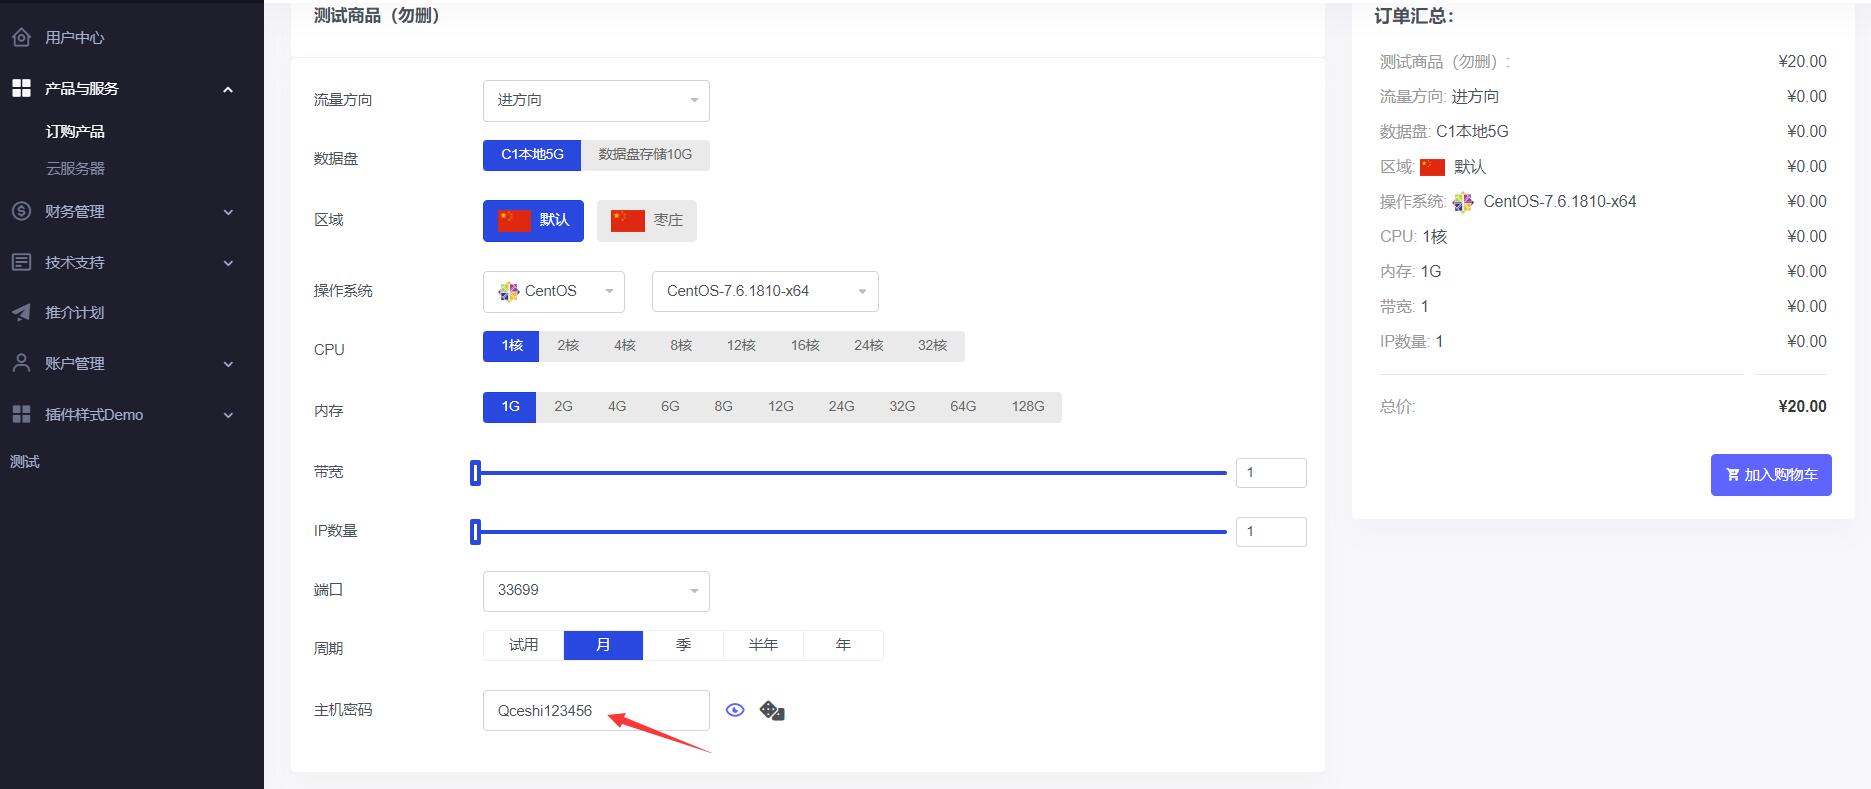The width and height of the screenshot is (1871, 789).
Task: Click the home icon beside 用户中心
Action: point(21,37)
